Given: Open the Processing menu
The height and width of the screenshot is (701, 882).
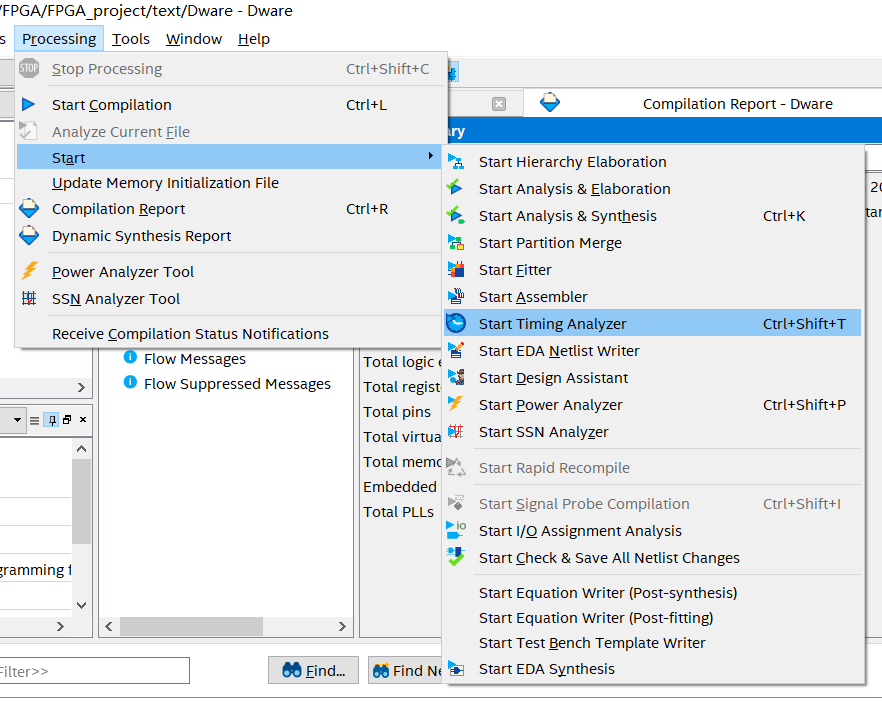Looking at the screenshot, I should (59, 39).
